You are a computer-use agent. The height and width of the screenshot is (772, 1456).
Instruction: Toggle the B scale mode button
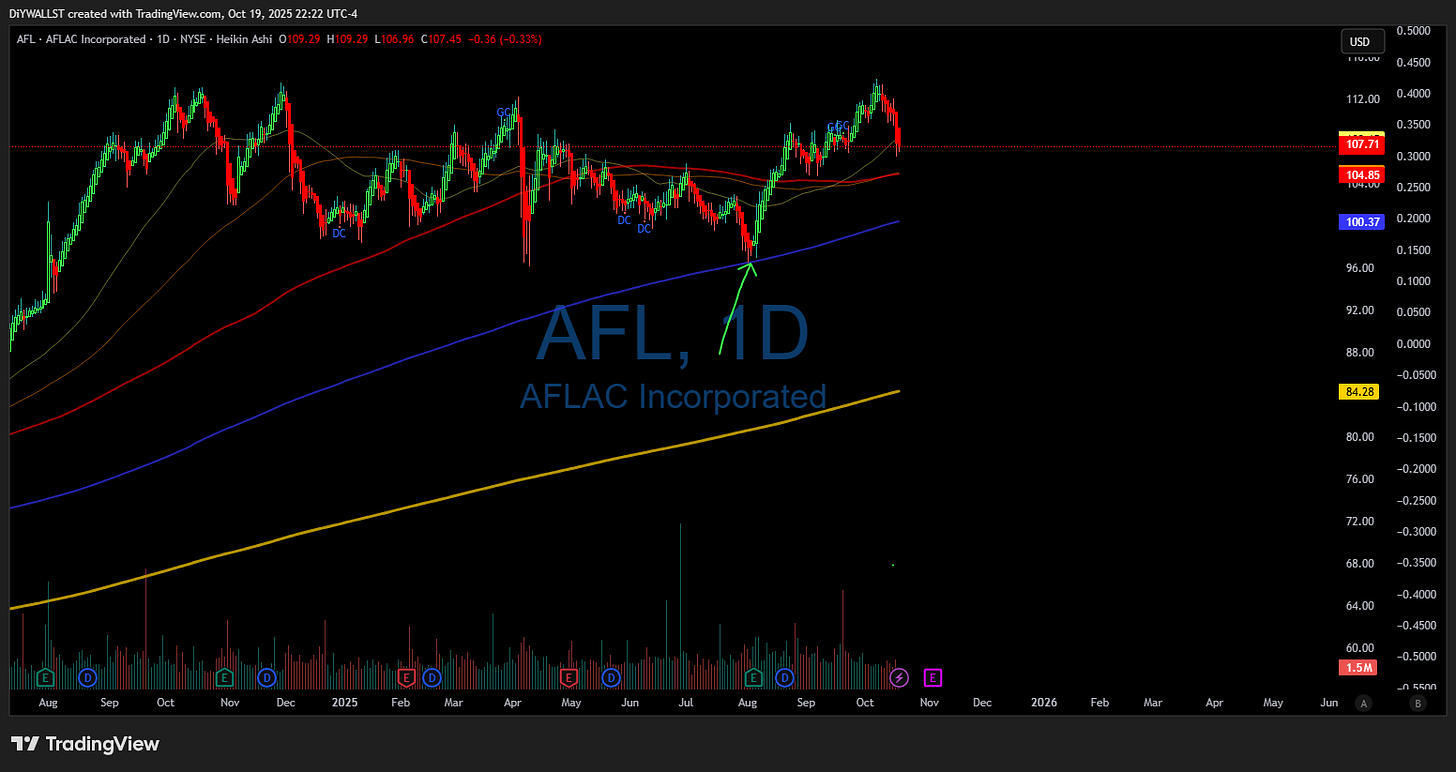pyautogui.click(x=1418, y=703)
